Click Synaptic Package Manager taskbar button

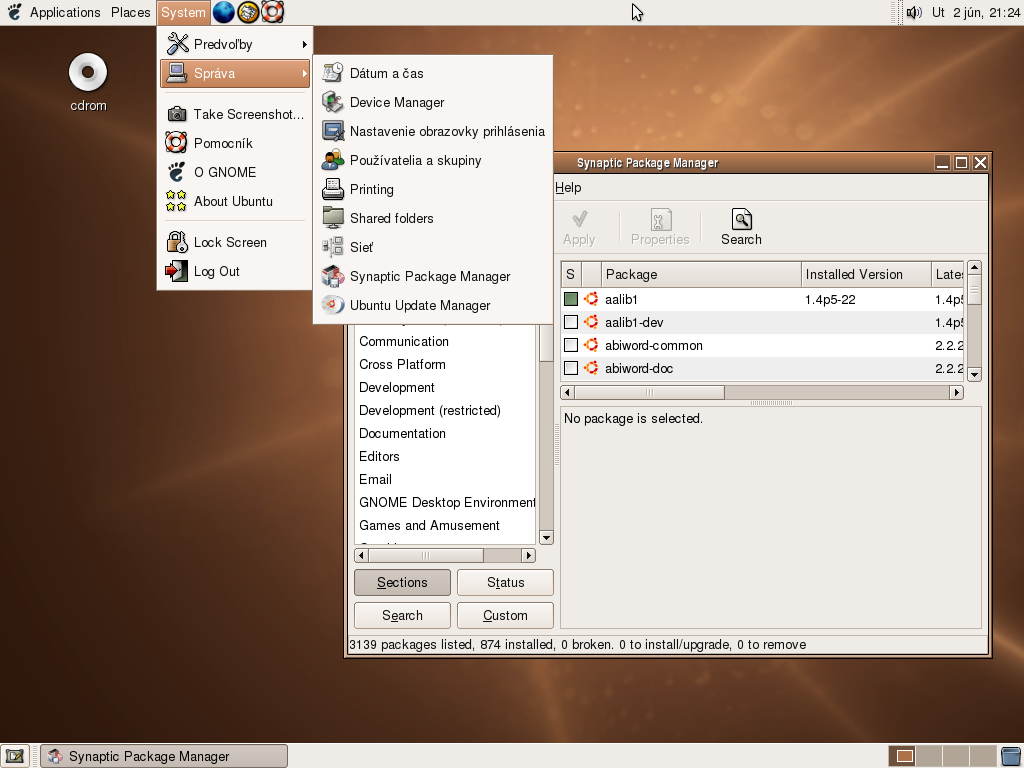pyautogui.click(x=165, y=756)
